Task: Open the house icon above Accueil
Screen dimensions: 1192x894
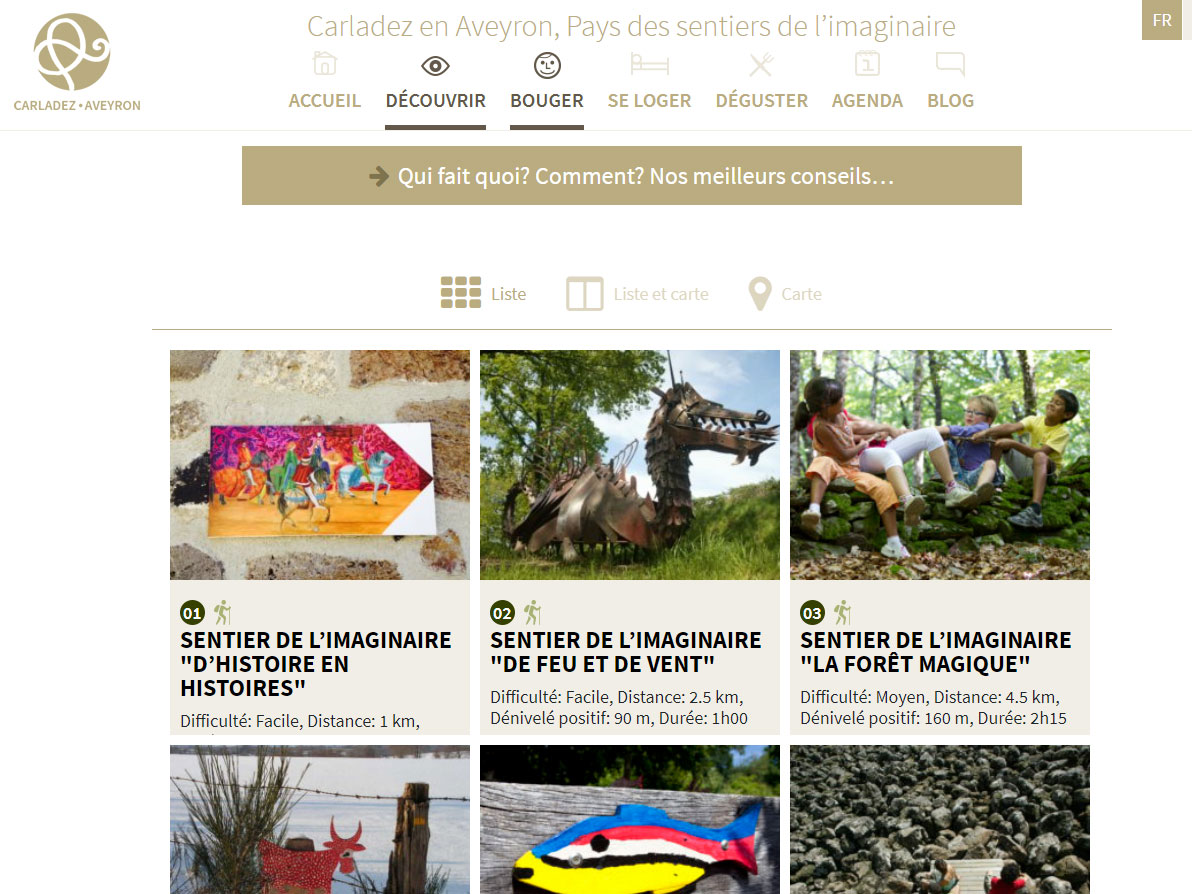Action: [325, 64]
